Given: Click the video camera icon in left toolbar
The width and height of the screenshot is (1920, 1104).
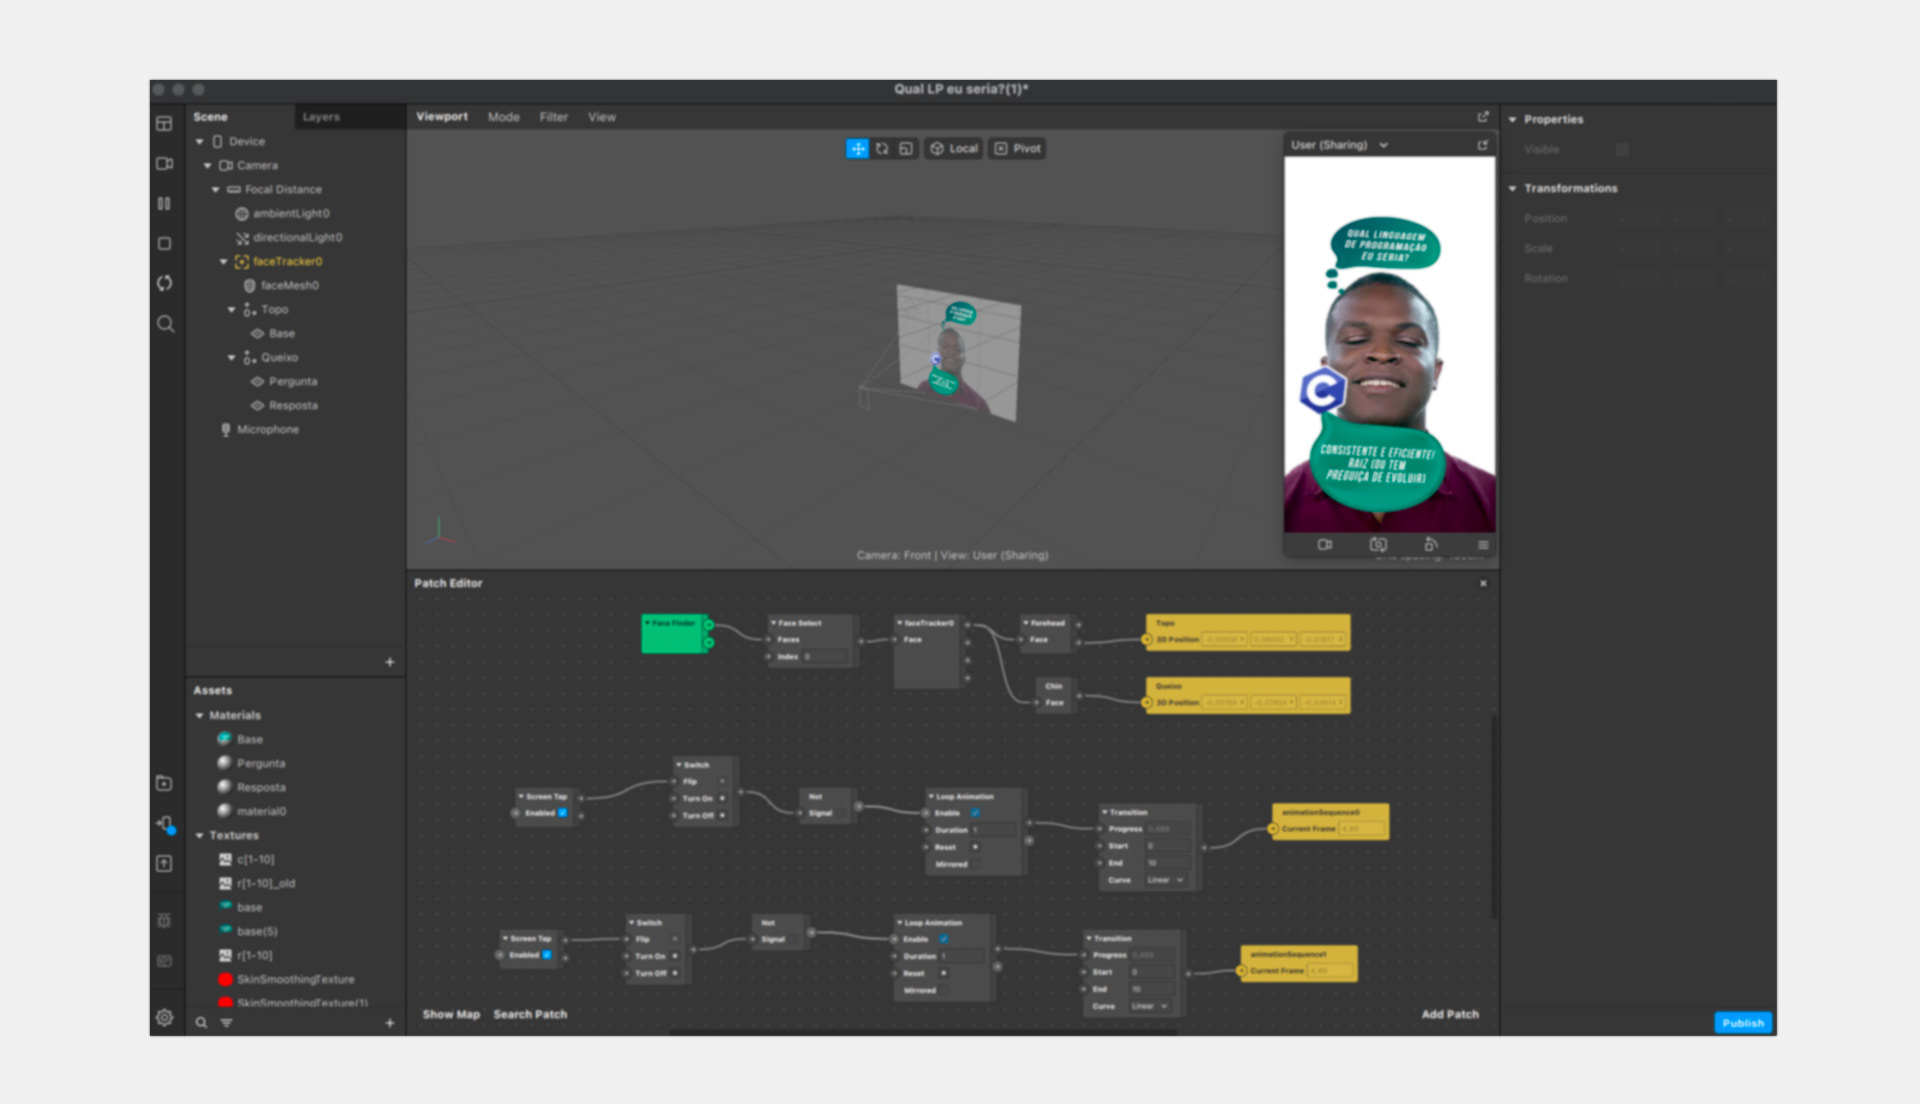Looking at the screenshot, I should [165, 164].
